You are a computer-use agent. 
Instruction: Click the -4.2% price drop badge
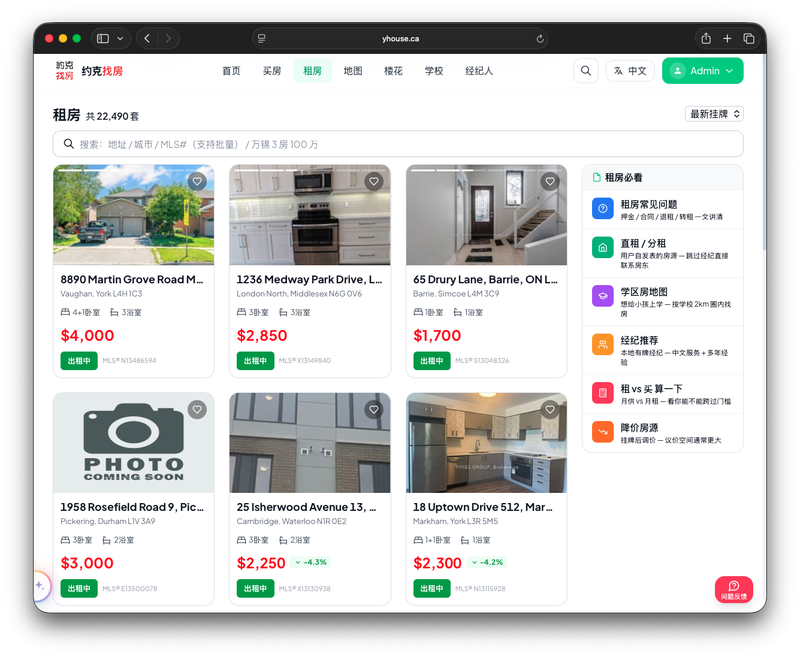(x=487, y=562)
